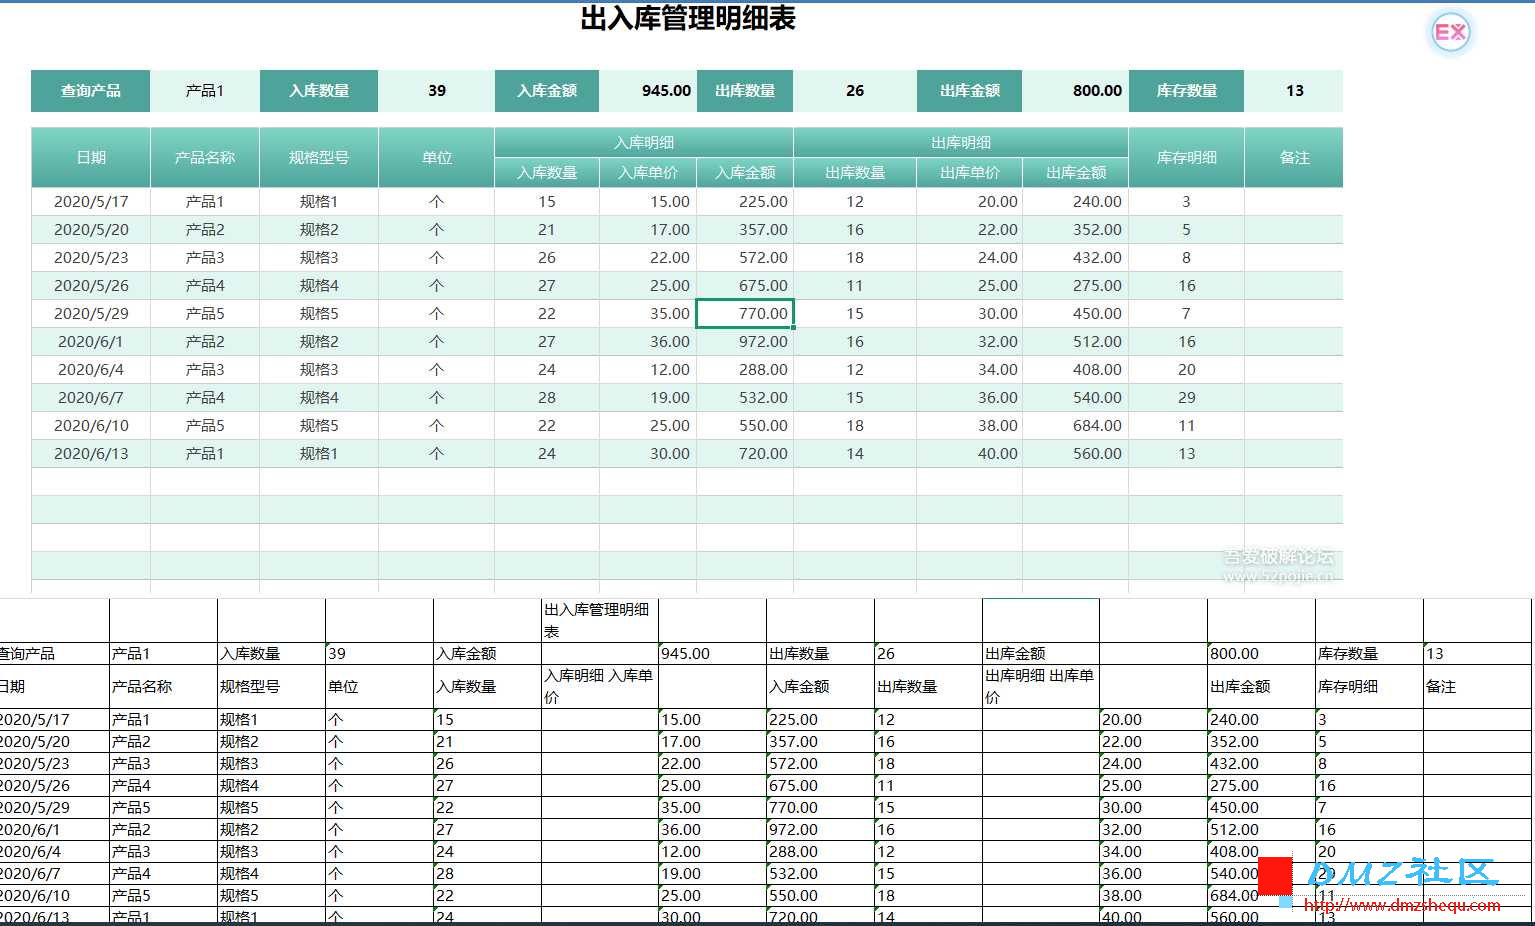Select bold 产品1 beside green 查询产品
1535x926 pixels.
click(x=205, y=91)
